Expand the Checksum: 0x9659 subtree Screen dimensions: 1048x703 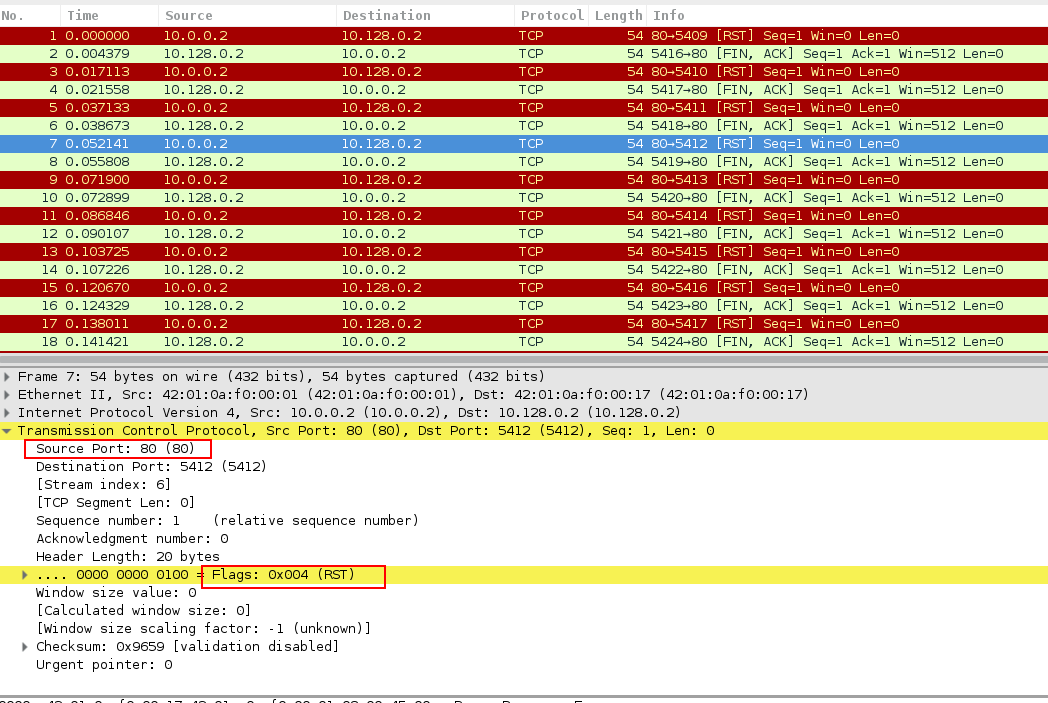[25, 647]
